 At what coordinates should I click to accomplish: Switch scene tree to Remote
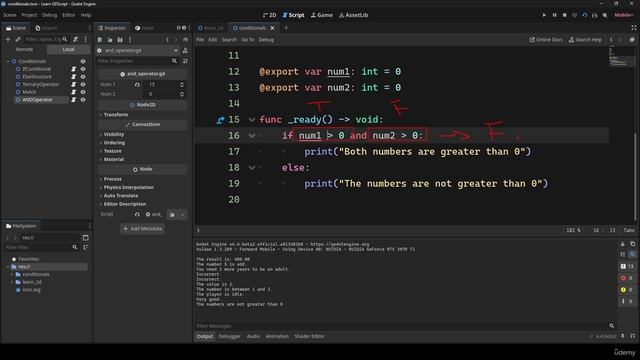point(24,49)
